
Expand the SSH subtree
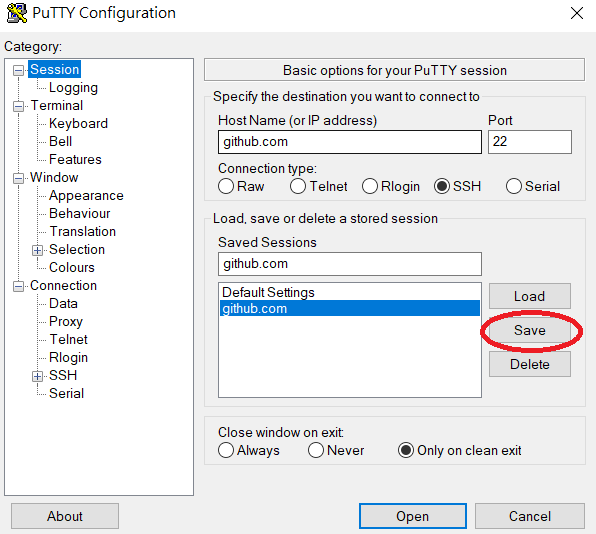[37, 376]
